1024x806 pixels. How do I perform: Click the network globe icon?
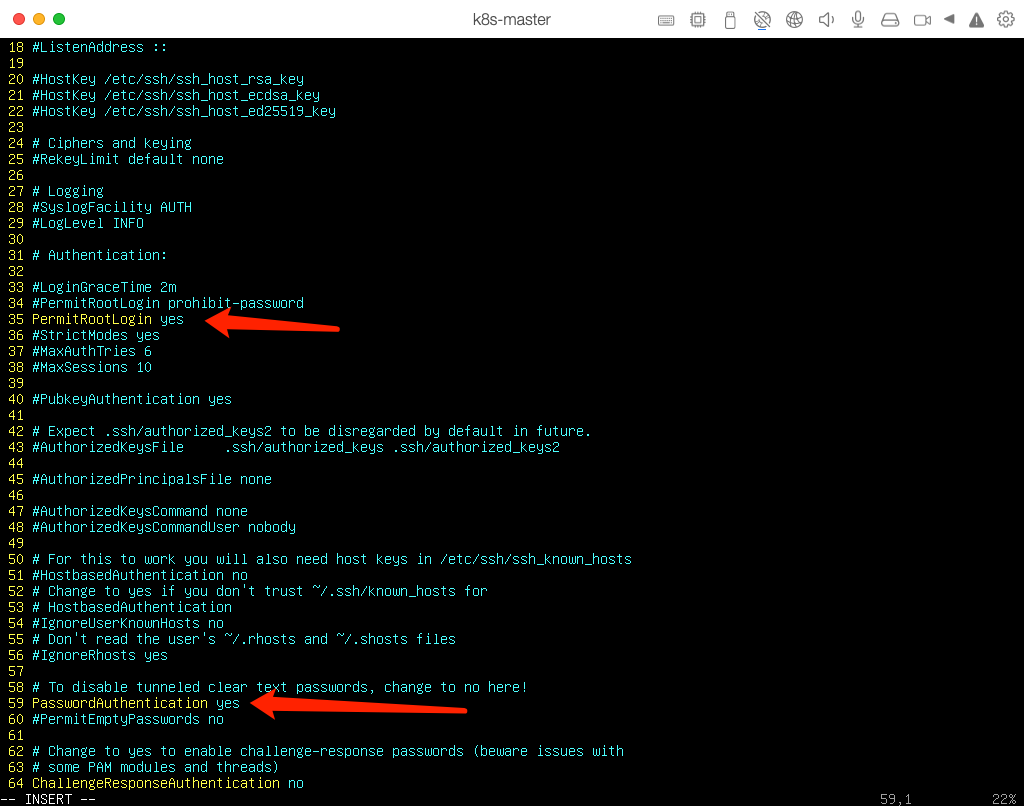pos(794,20)
